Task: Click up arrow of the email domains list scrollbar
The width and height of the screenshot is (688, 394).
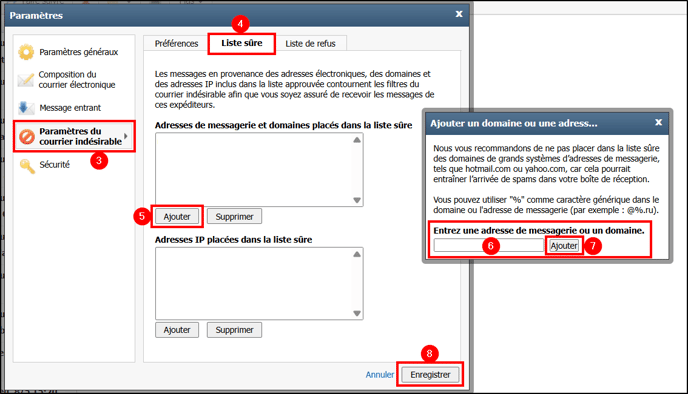Action: 357,140
